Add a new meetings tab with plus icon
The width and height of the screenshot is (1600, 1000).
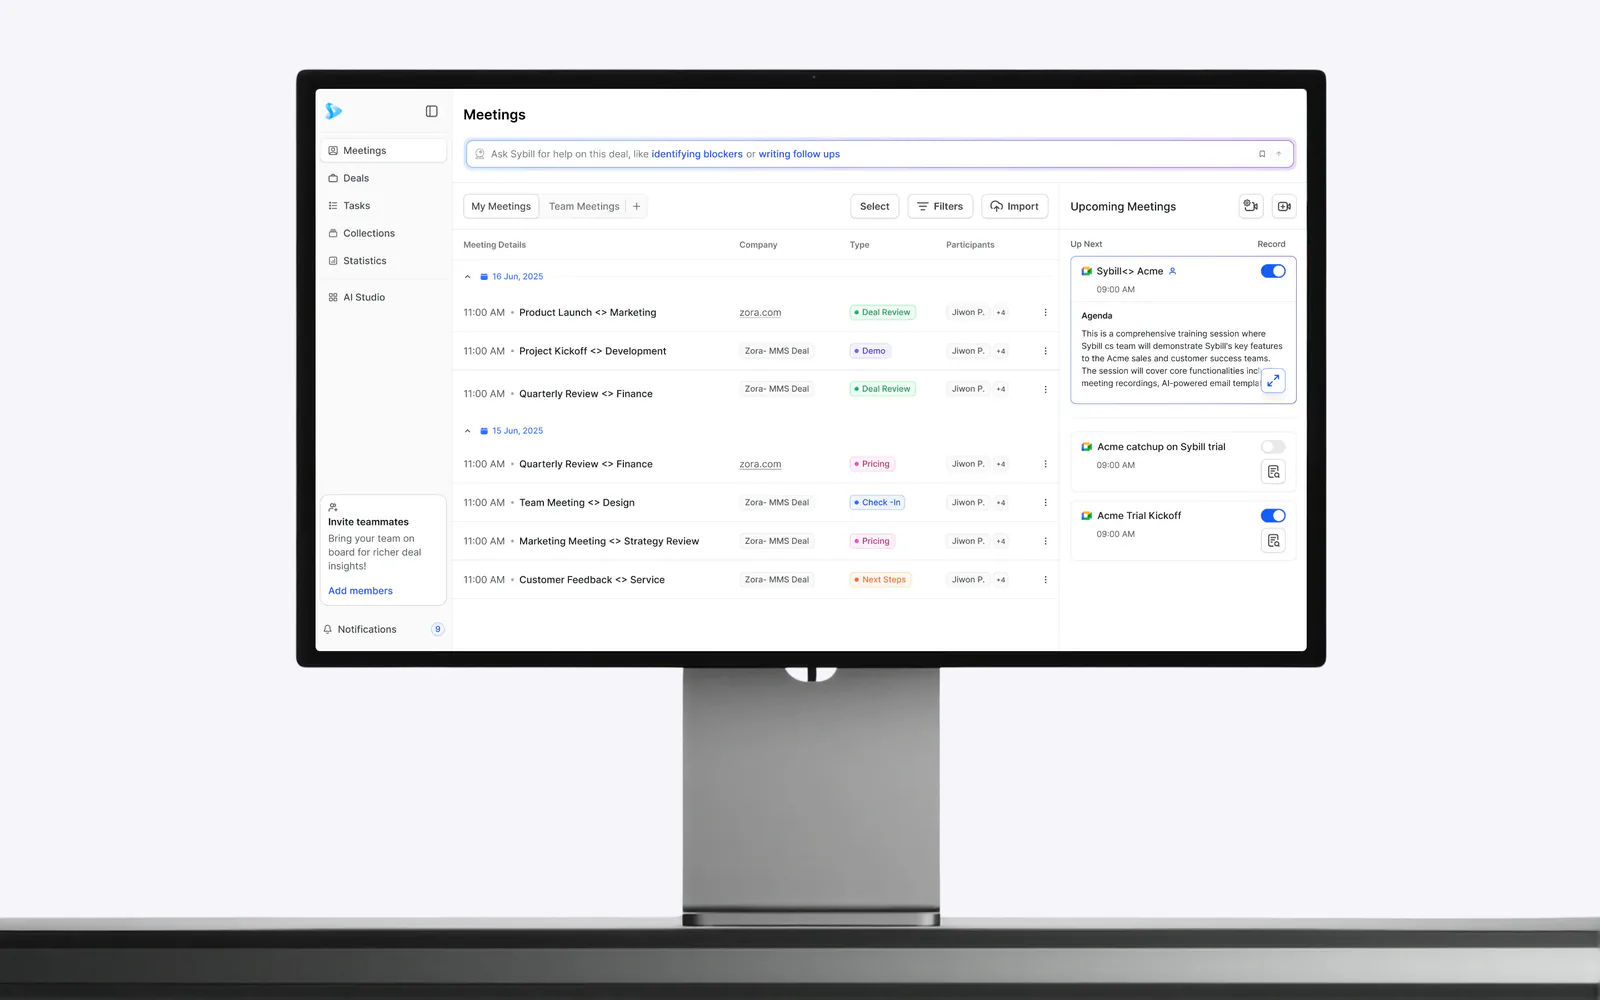(x=636, y=206)
